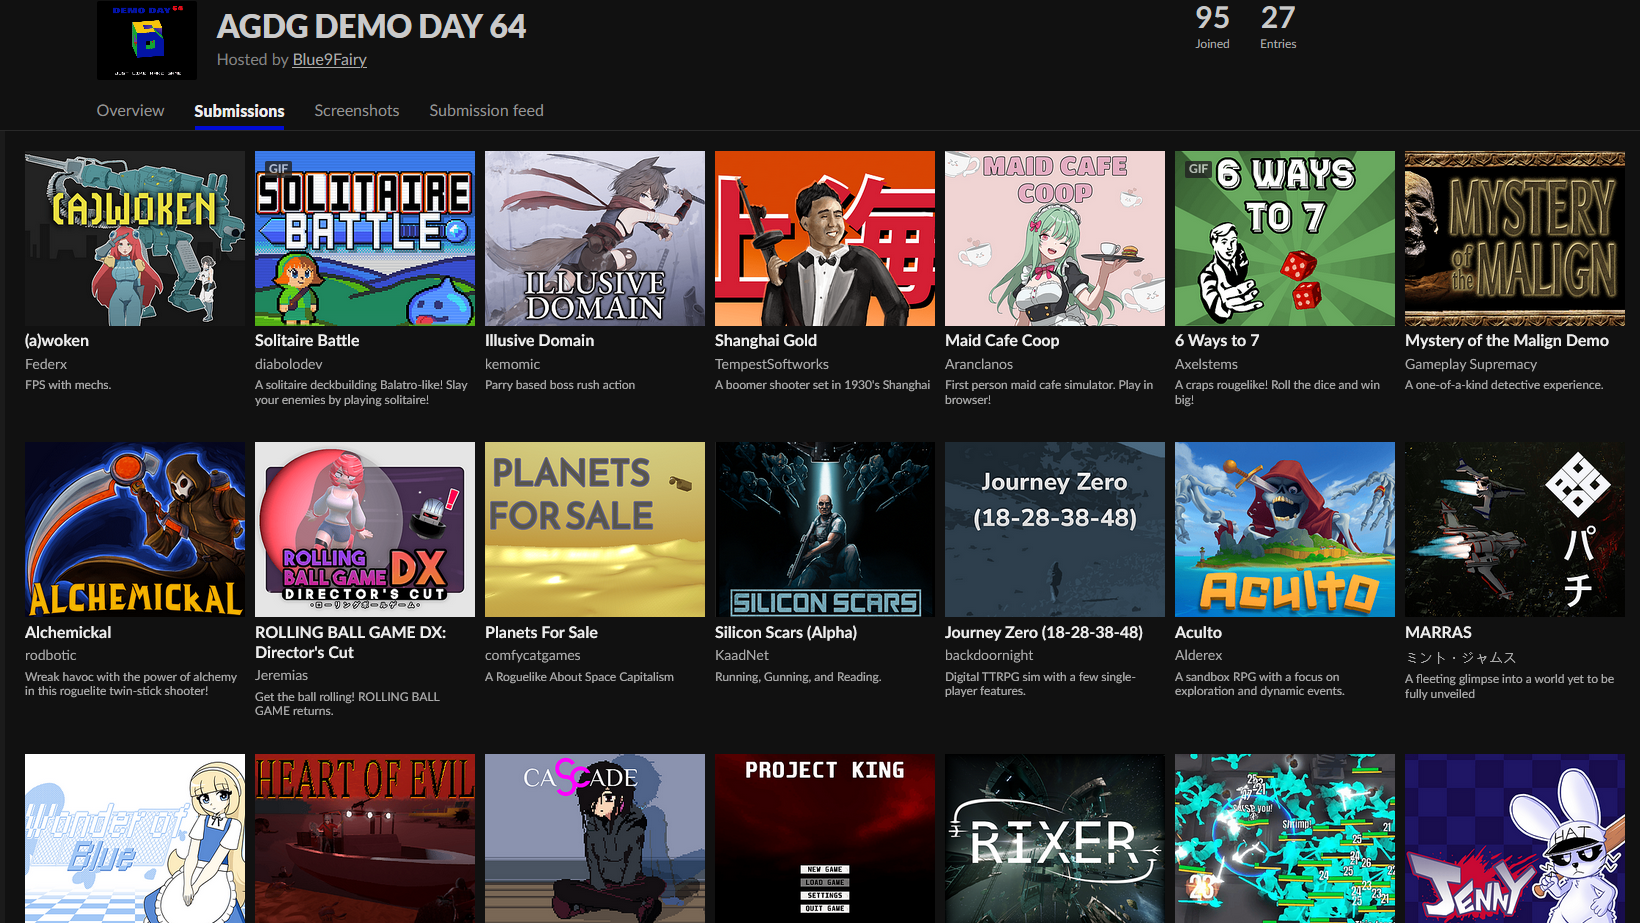This screenshot has height=923, width=1640.
Task: View author rodbotic's profile
Action: point(51,656)
